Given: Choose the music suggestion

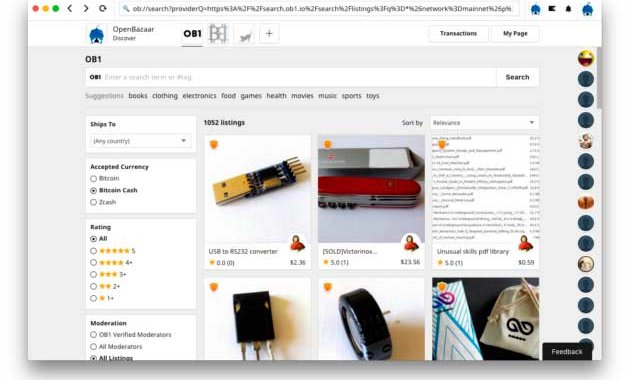Looking at the screenshot, I should pyautogui.click(x=328, y=96).
